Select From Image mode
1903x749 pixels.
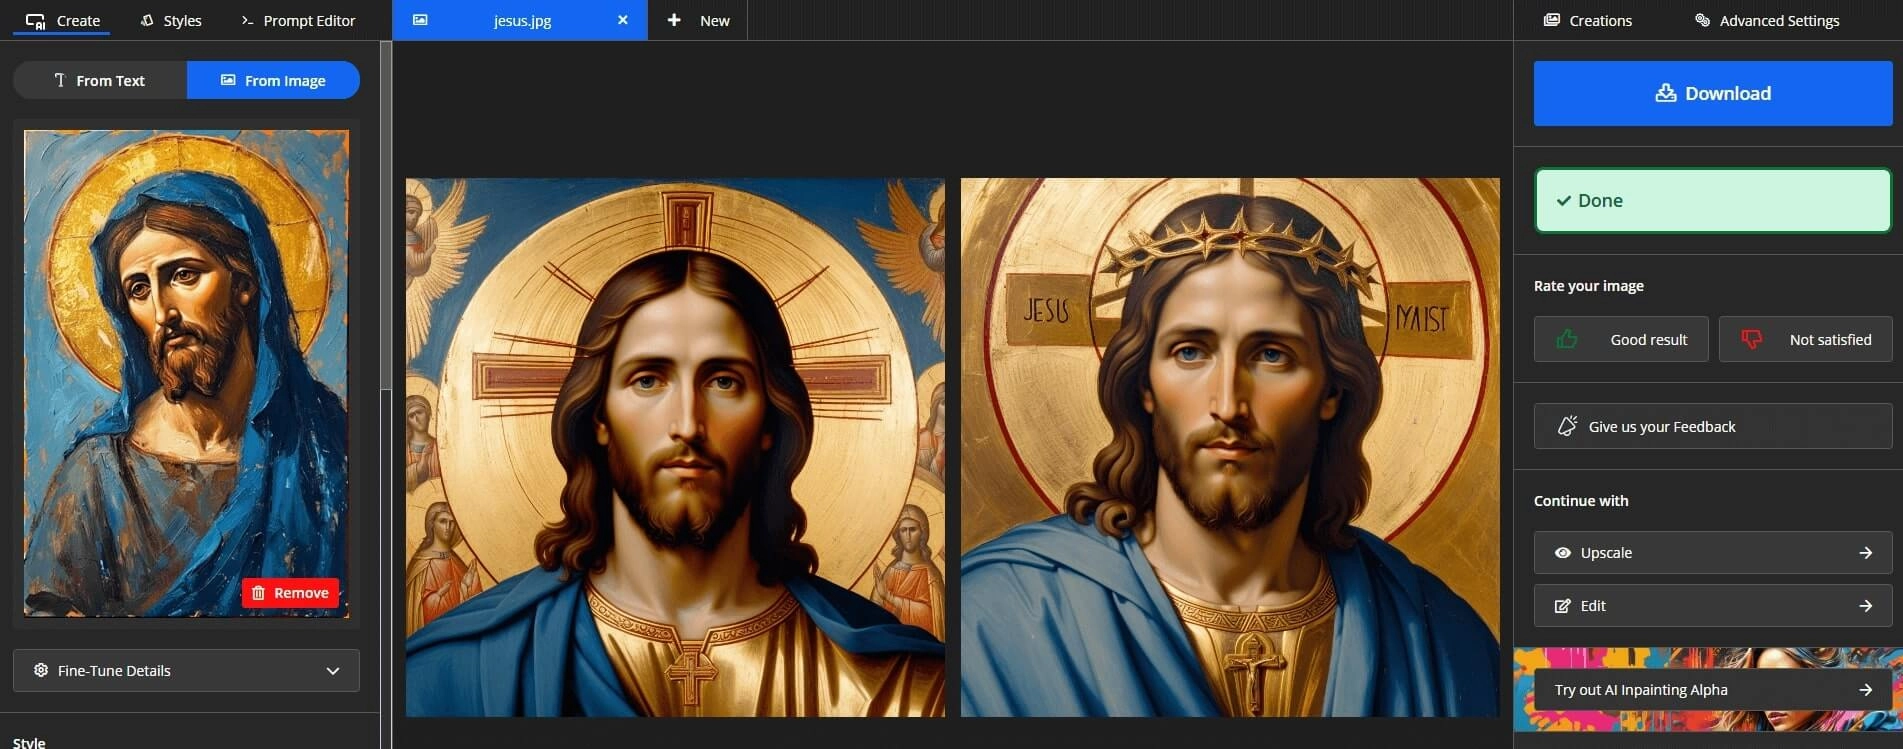pos(273,80)
